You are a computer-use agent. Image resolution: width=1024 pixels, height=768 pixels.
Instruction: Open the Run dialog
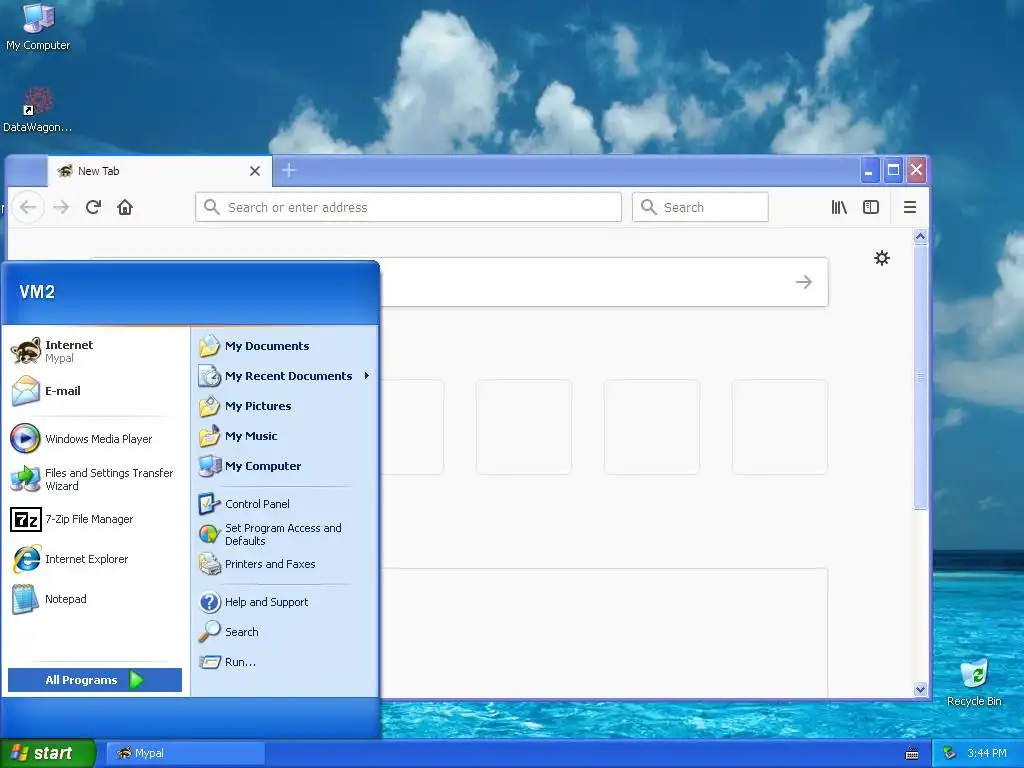click(x=285, y=662)
